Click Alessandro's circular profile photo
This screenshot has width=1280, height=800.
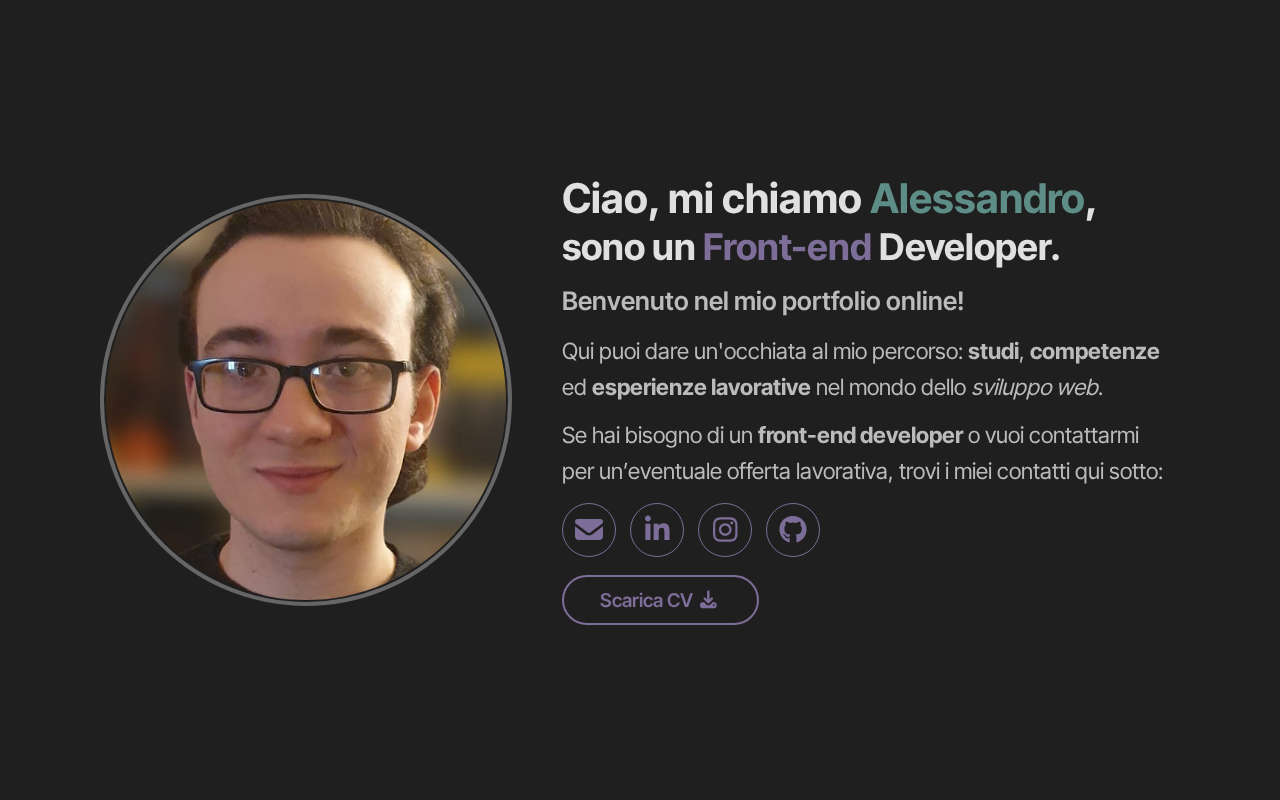306,400
